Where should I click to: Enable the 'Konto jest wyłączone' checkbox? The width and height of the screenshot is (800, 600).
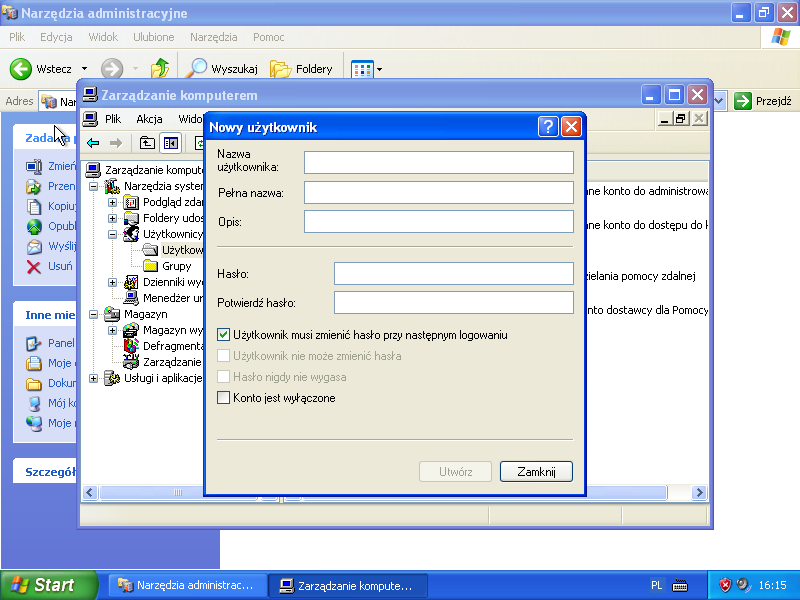223,398
